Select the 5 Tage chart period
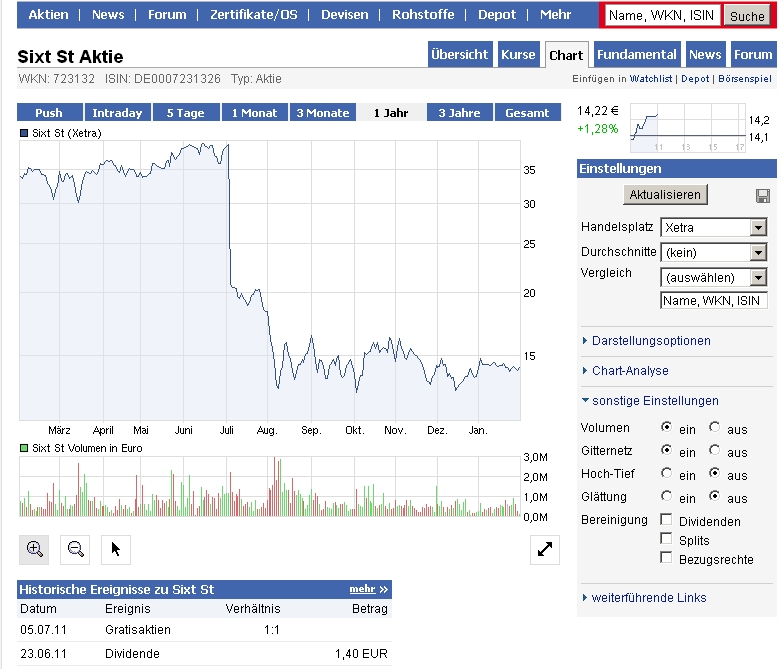 point(186,112)
